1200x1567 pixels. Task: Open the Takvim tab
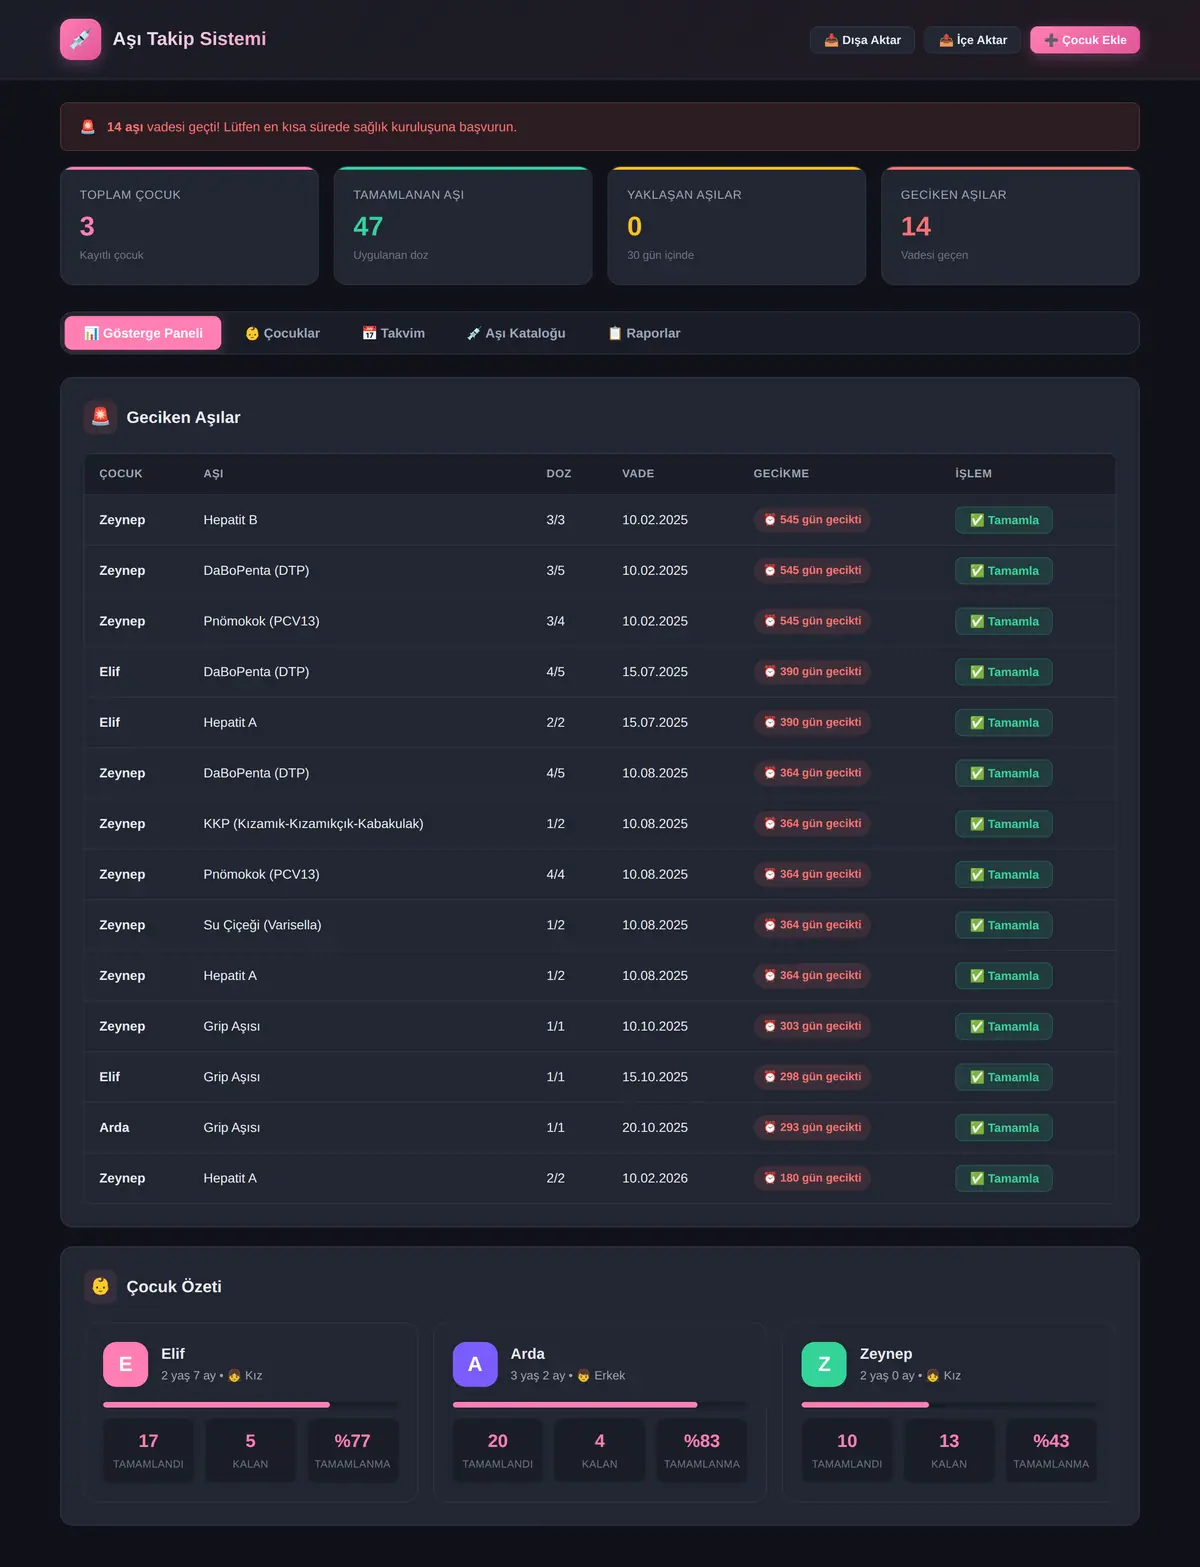393,333
